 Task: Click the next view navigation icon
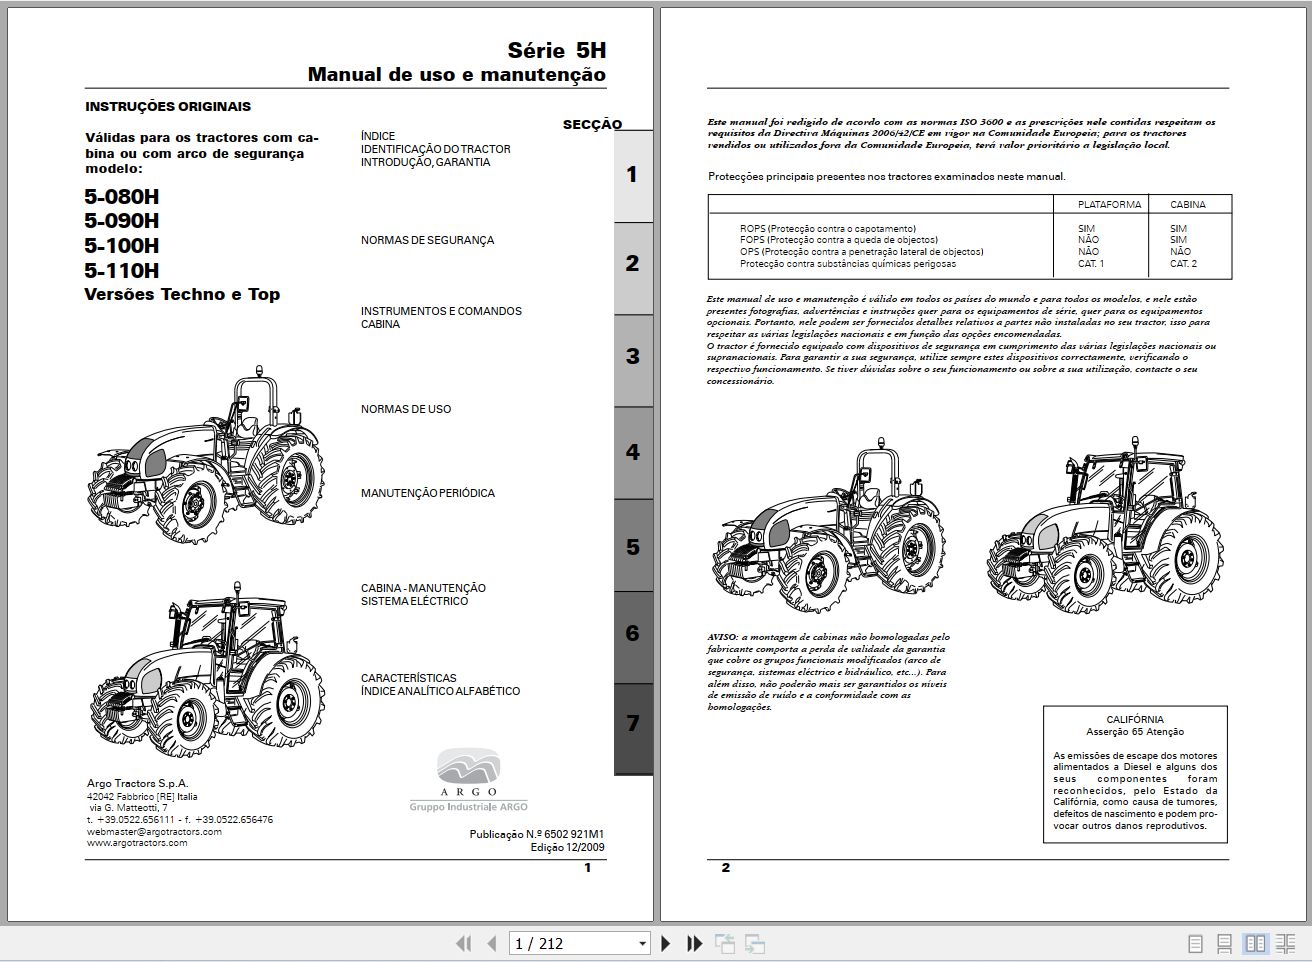click(755, 943)
